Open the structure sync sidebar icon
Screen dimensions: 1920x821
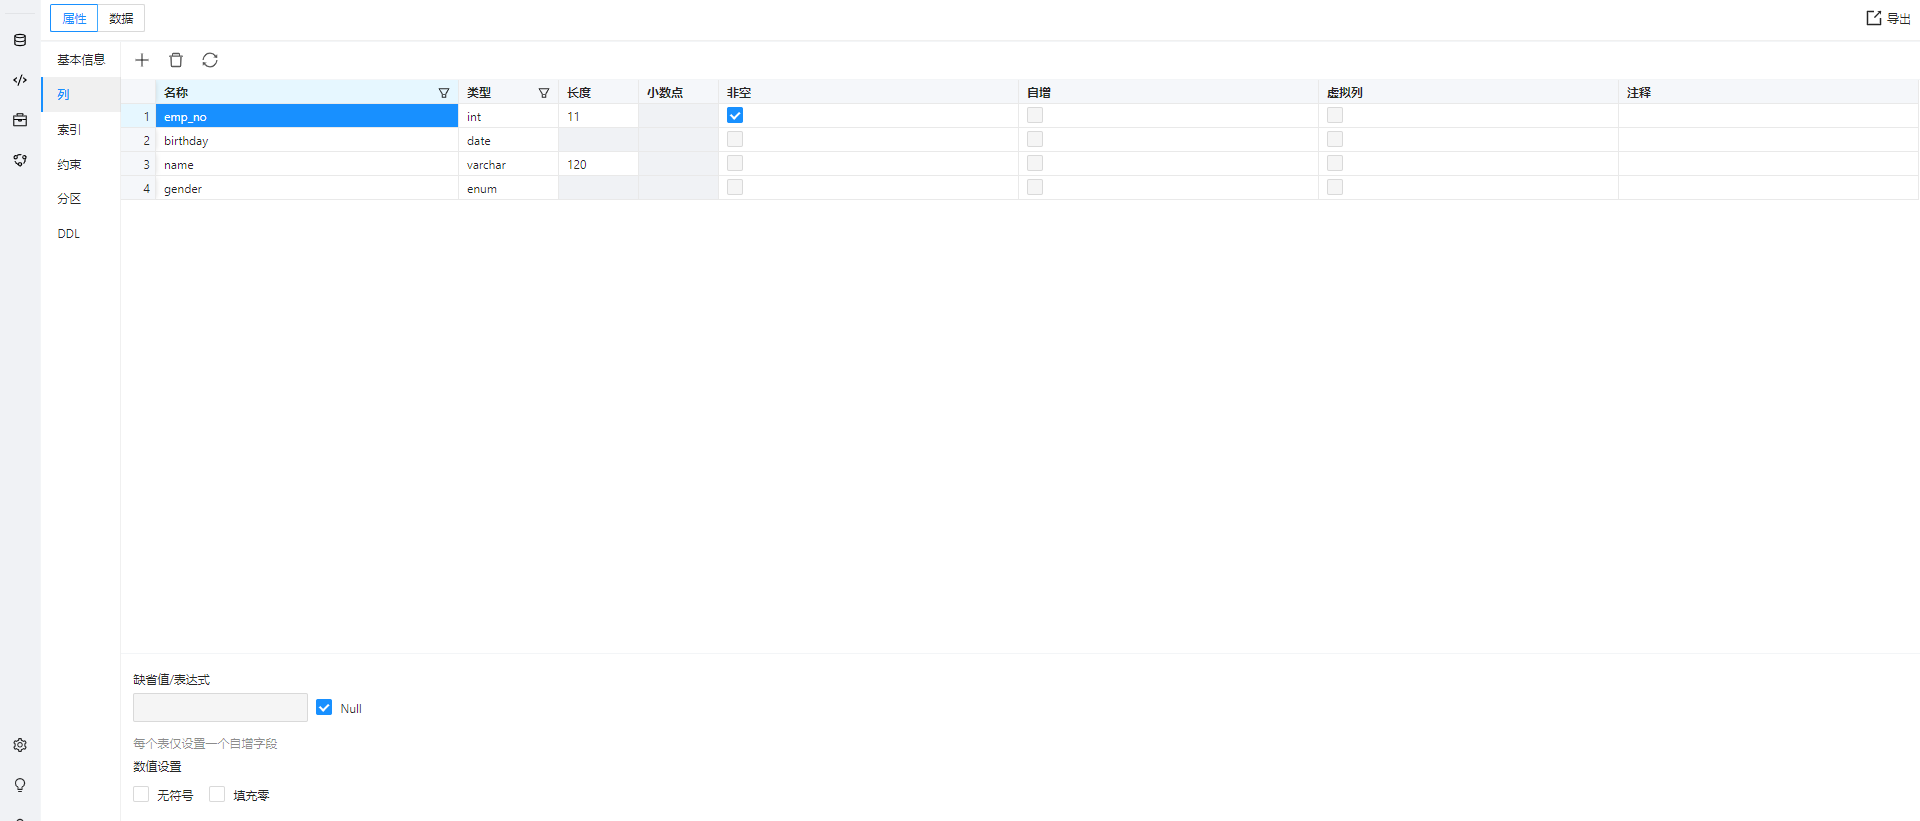tap(20, 160)
